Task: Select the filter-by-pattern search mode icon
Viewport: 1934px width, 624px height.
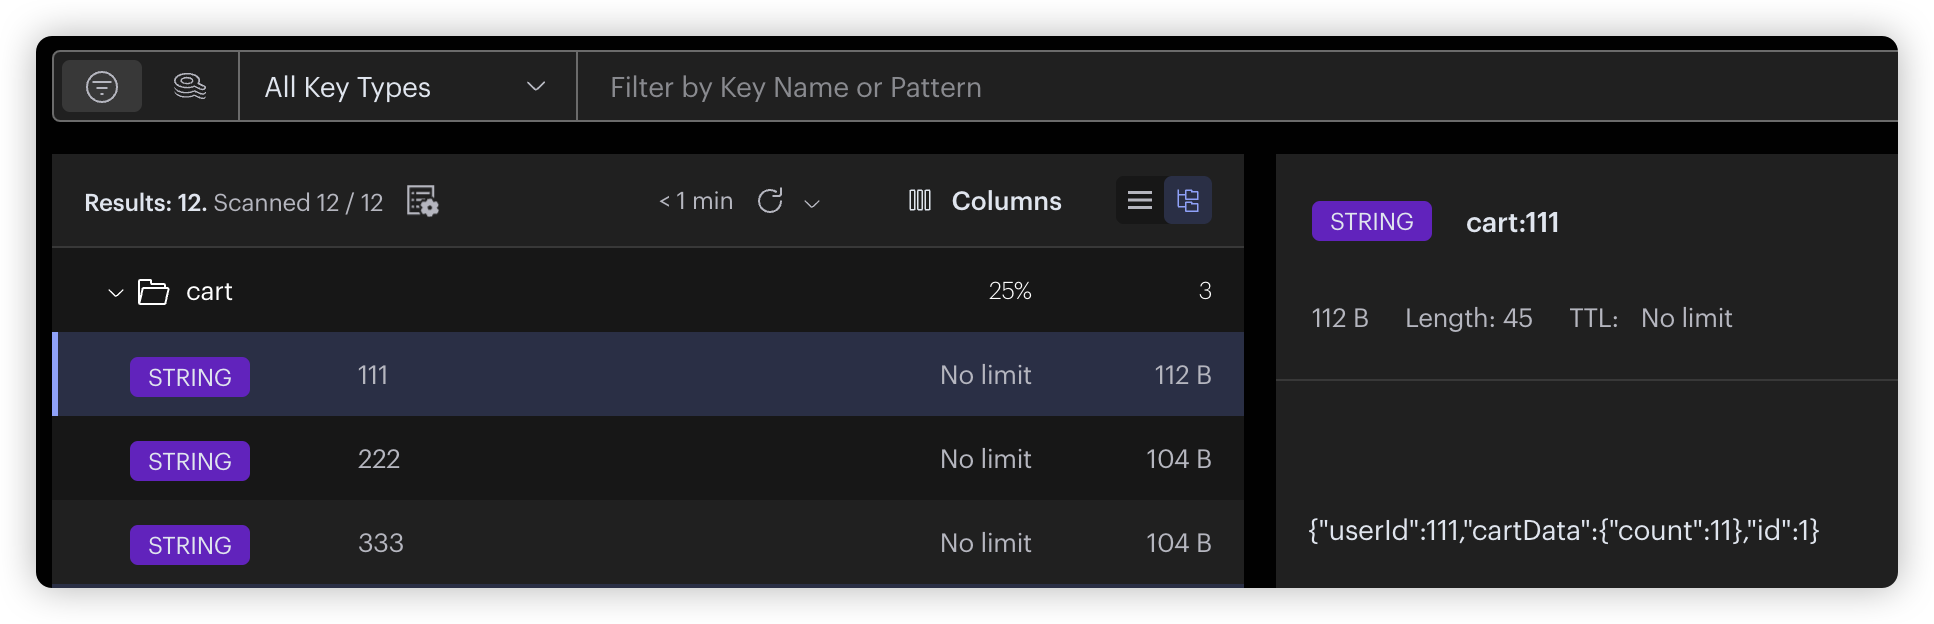Action: tap(102, 87)
